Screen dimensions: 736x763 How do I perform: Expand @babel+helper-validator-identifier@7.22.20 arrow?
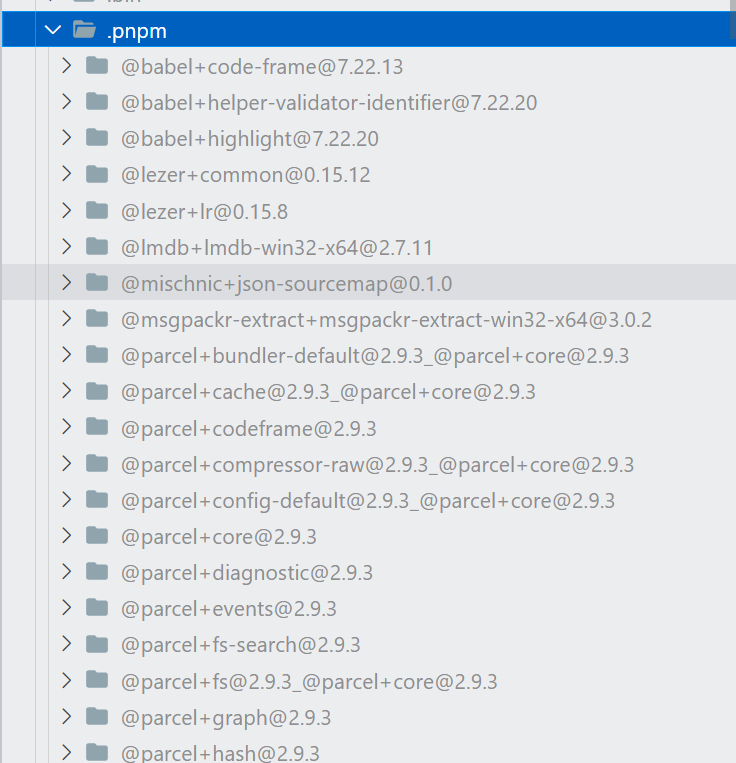click(67, 102)
